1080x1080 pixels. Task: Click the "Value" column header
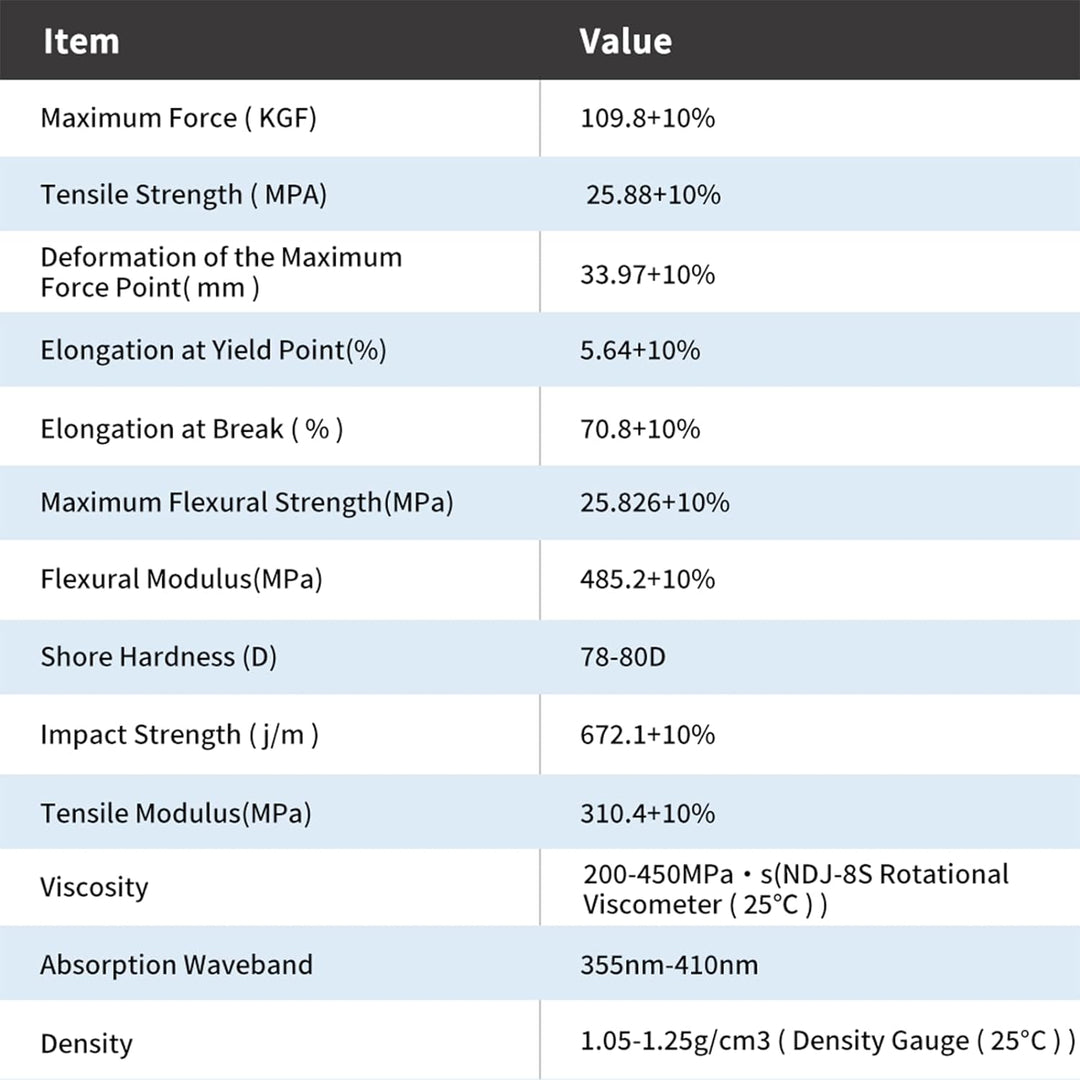tap(625, 41)
